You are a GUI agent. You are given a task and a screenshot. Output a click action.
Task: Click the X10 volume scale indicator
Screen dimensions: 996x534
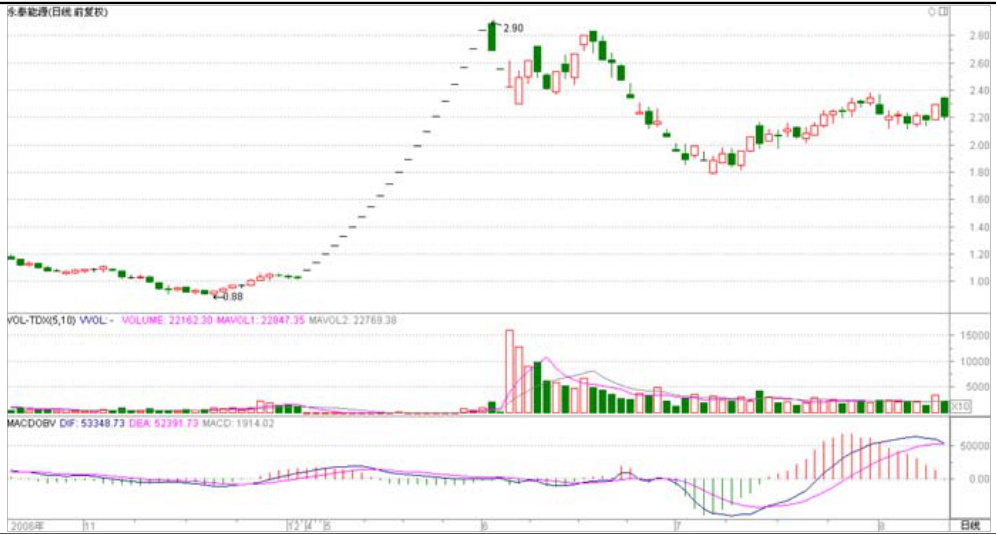tap(960, 406)
